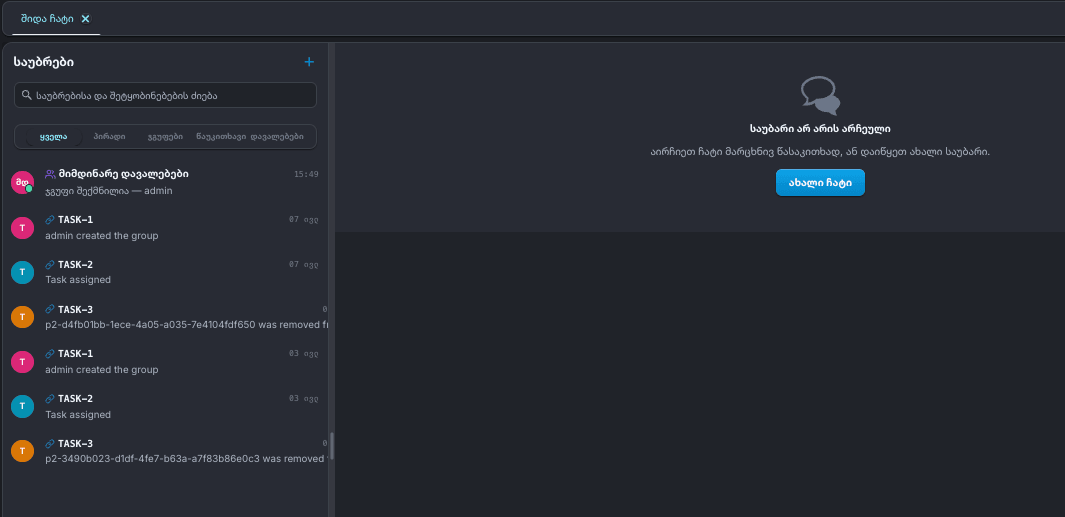This screenshot has width=1065, height=517.
Task: Open TASK-3 title above the p2-d4fb01bb message
Action: 75,309
